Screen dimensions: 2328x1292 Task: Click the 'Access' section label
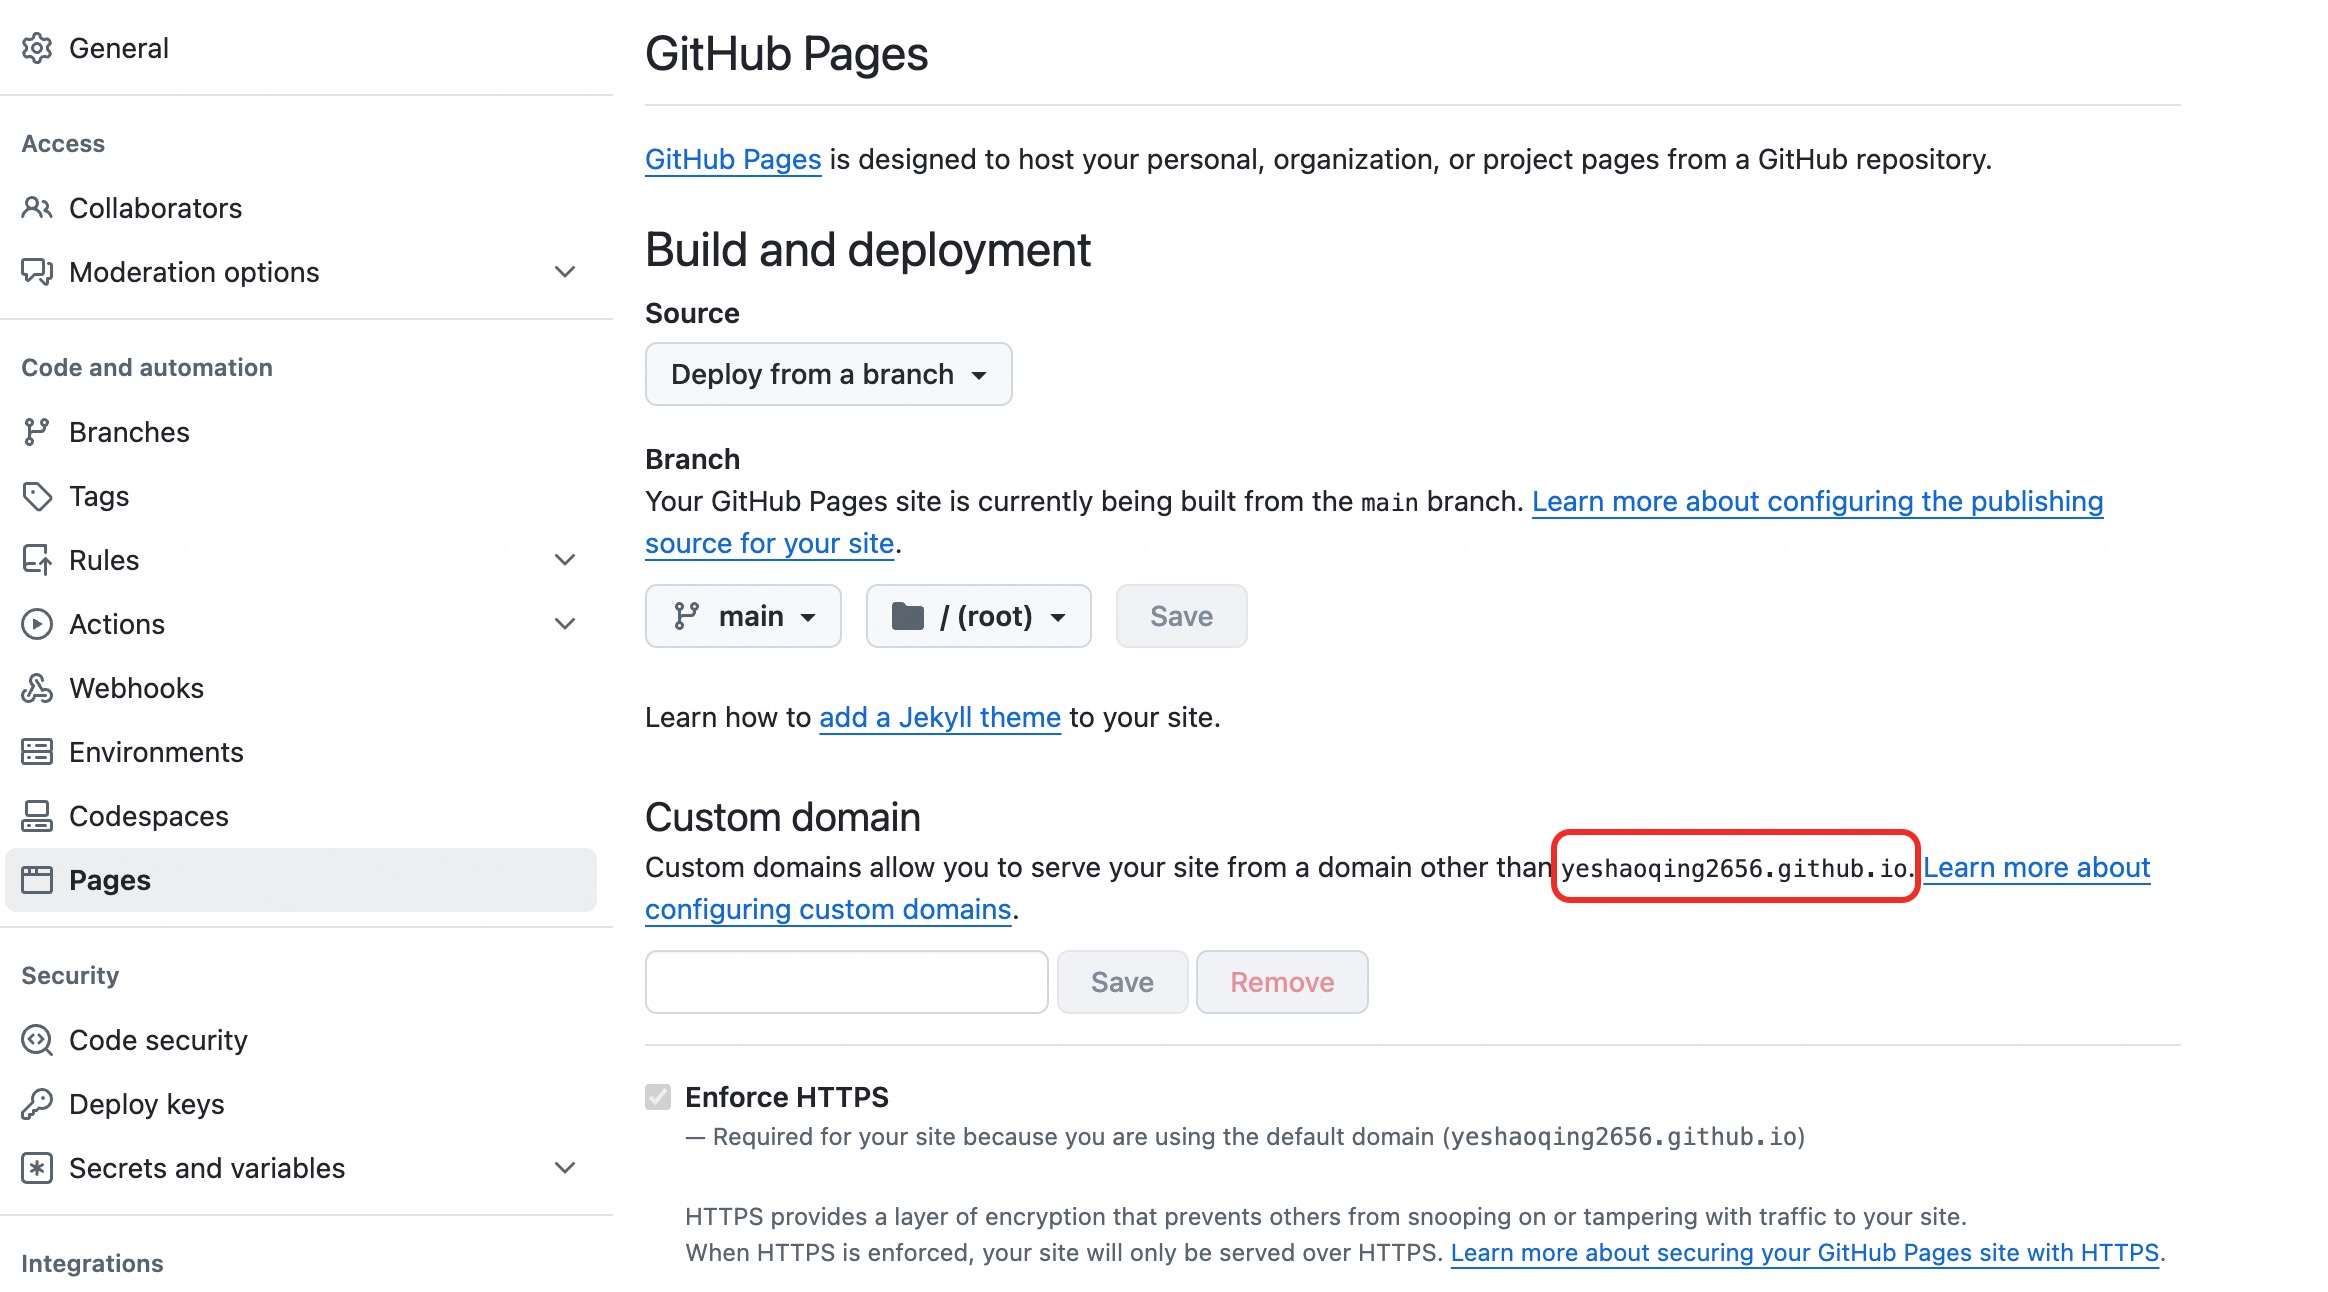coord(63,143)
